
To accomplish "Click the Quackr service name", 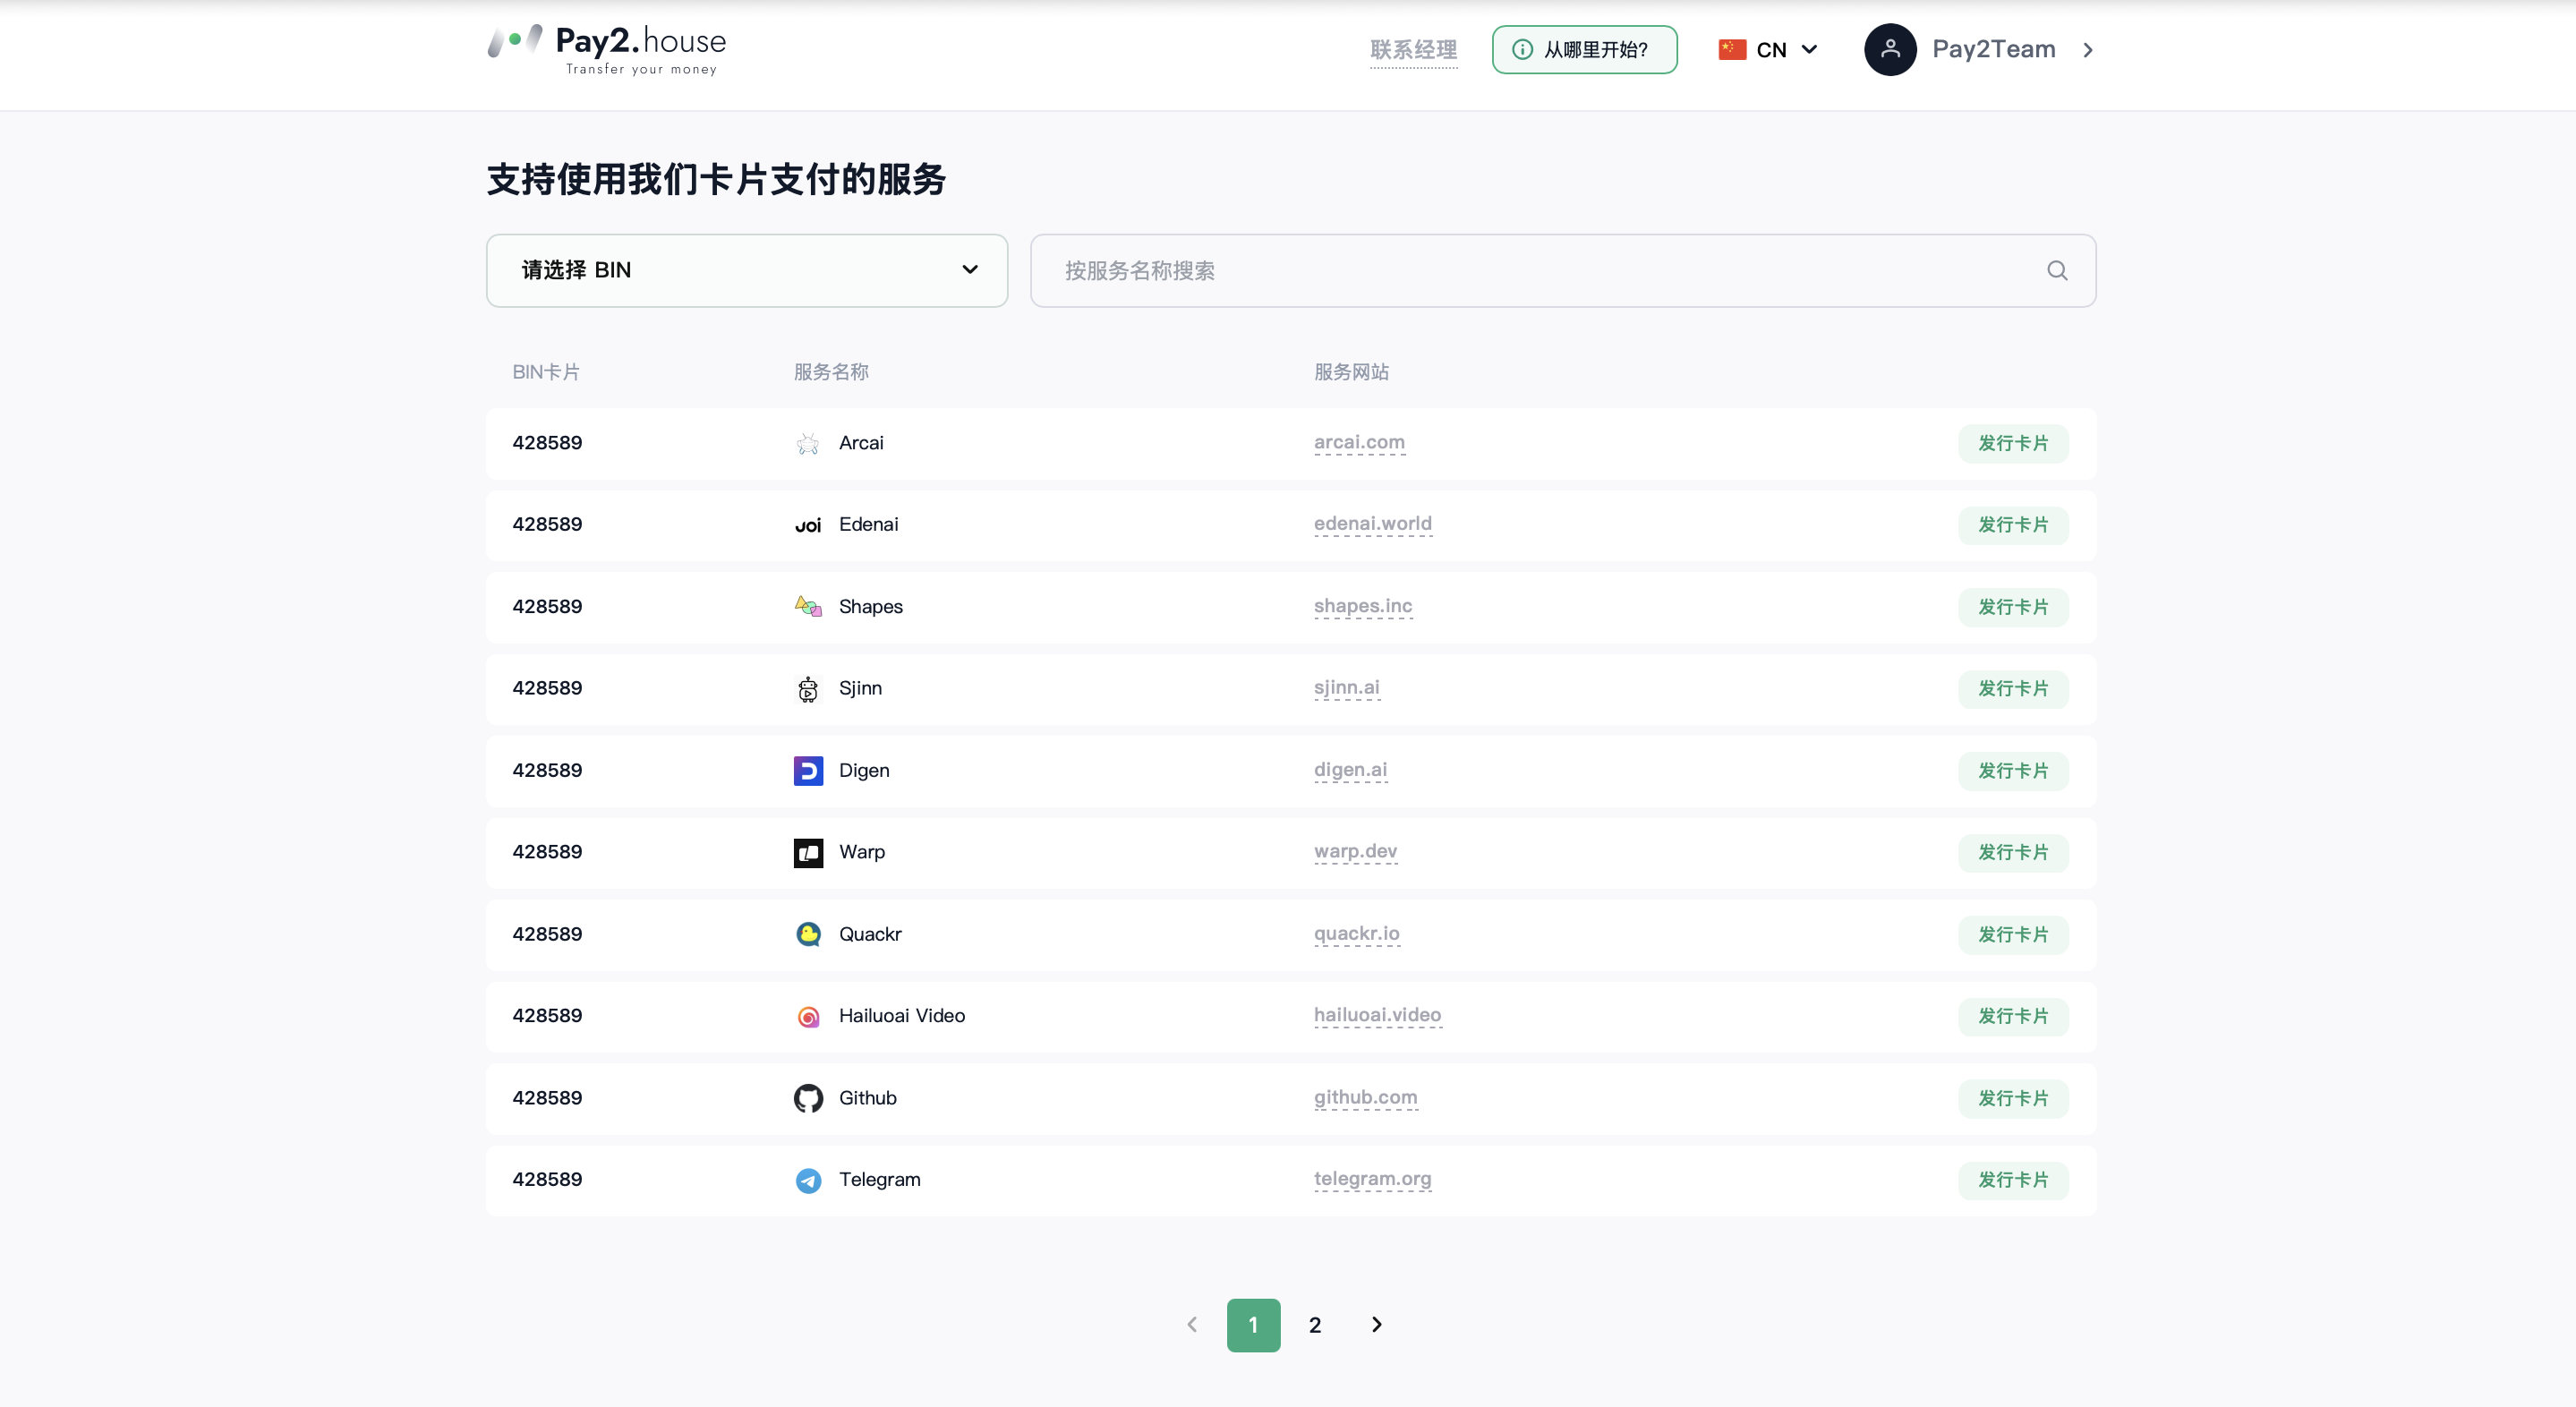I will click(870, 934).
